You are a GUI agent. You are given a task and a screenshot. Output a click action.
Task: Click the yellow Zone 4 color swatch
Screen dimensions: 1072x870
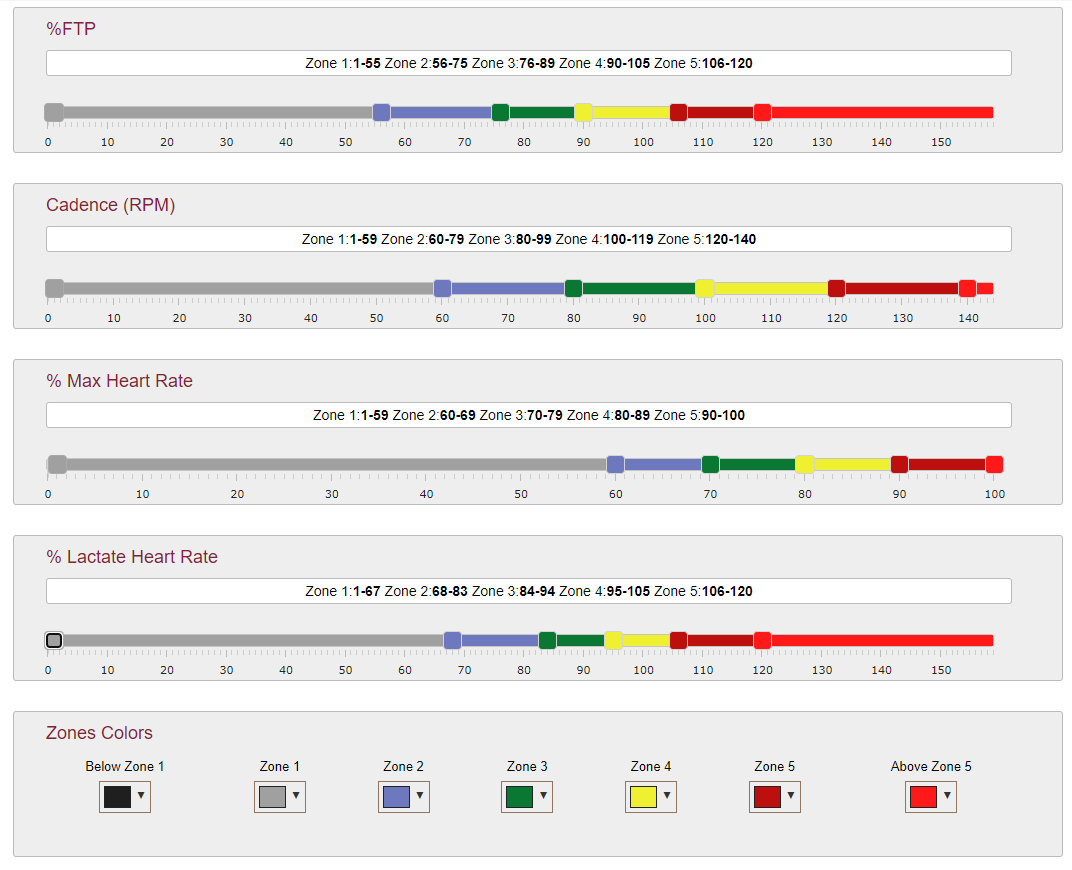tap(643, 797)
